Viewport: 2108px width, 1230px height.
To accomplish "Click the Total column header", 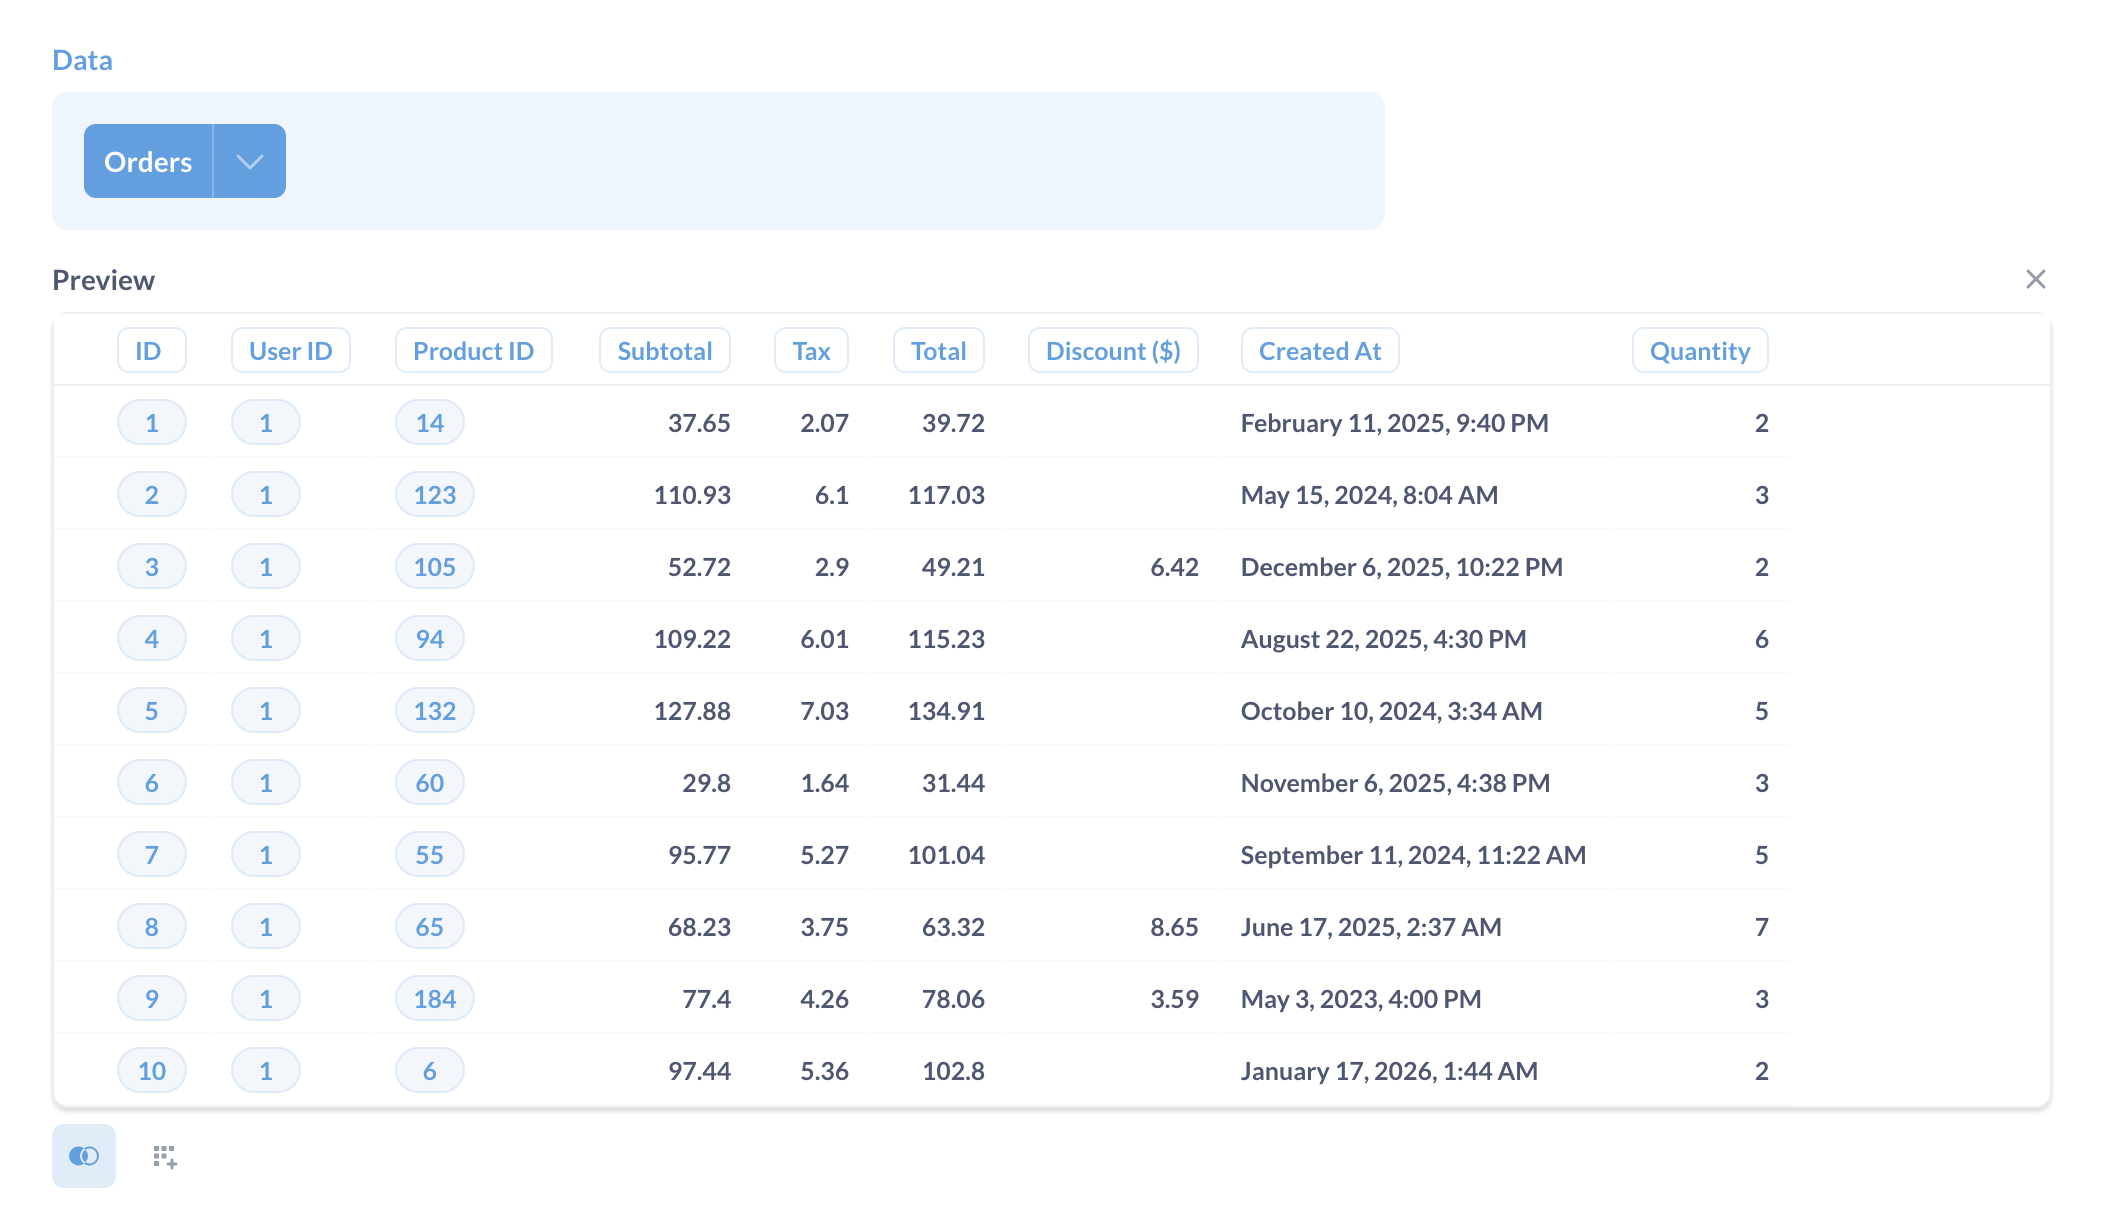I will click(x=938, y=350).
